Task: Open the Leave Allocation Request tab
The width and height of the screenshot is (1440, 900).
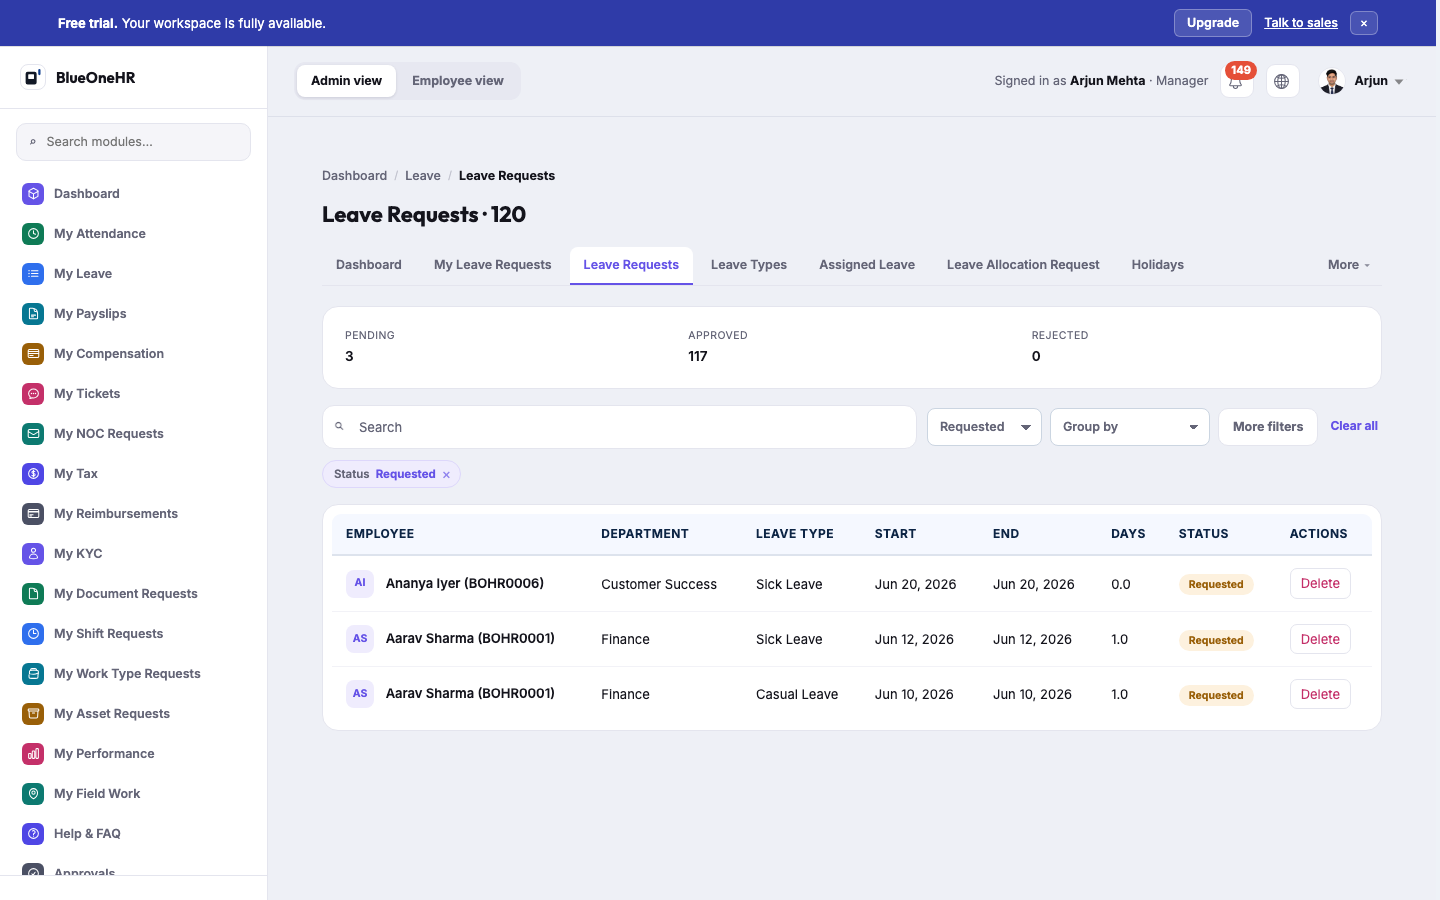Action: 1023,265
